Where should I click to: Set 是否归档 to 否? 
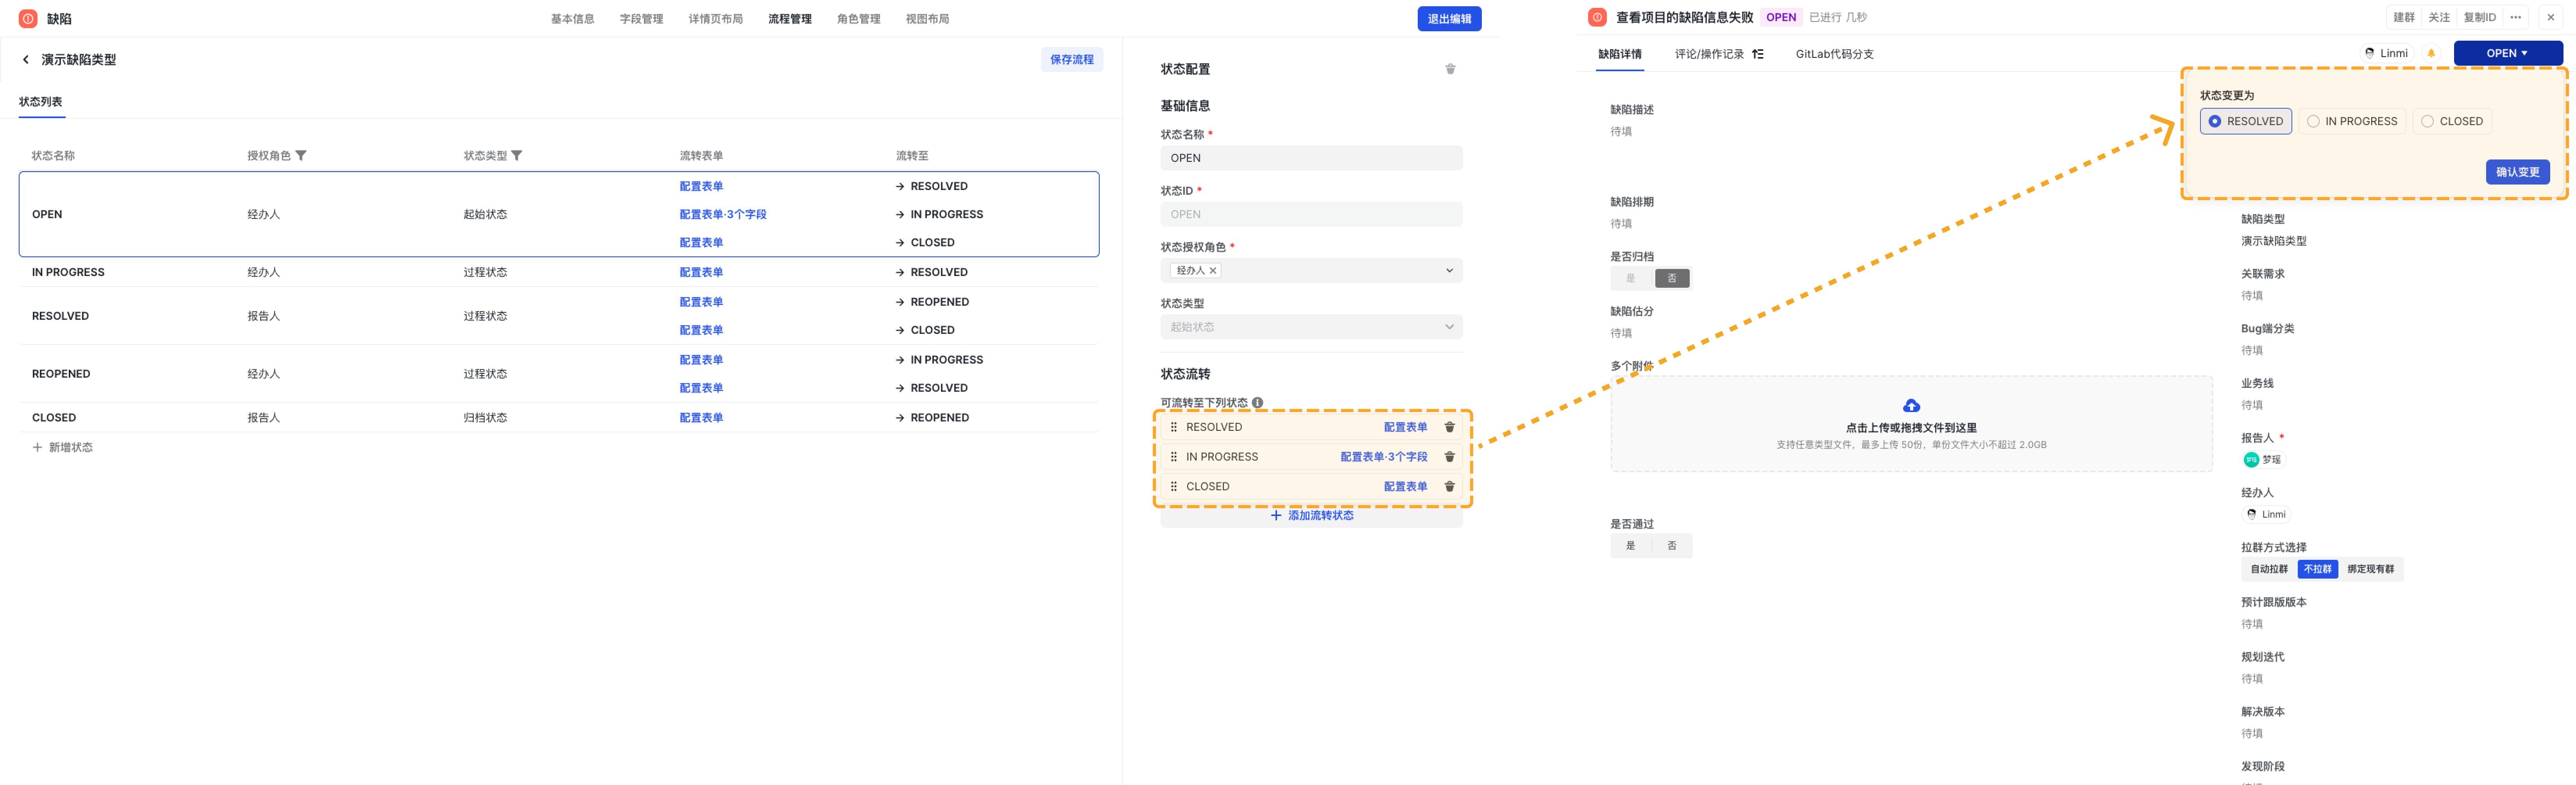click(1672, 279)
